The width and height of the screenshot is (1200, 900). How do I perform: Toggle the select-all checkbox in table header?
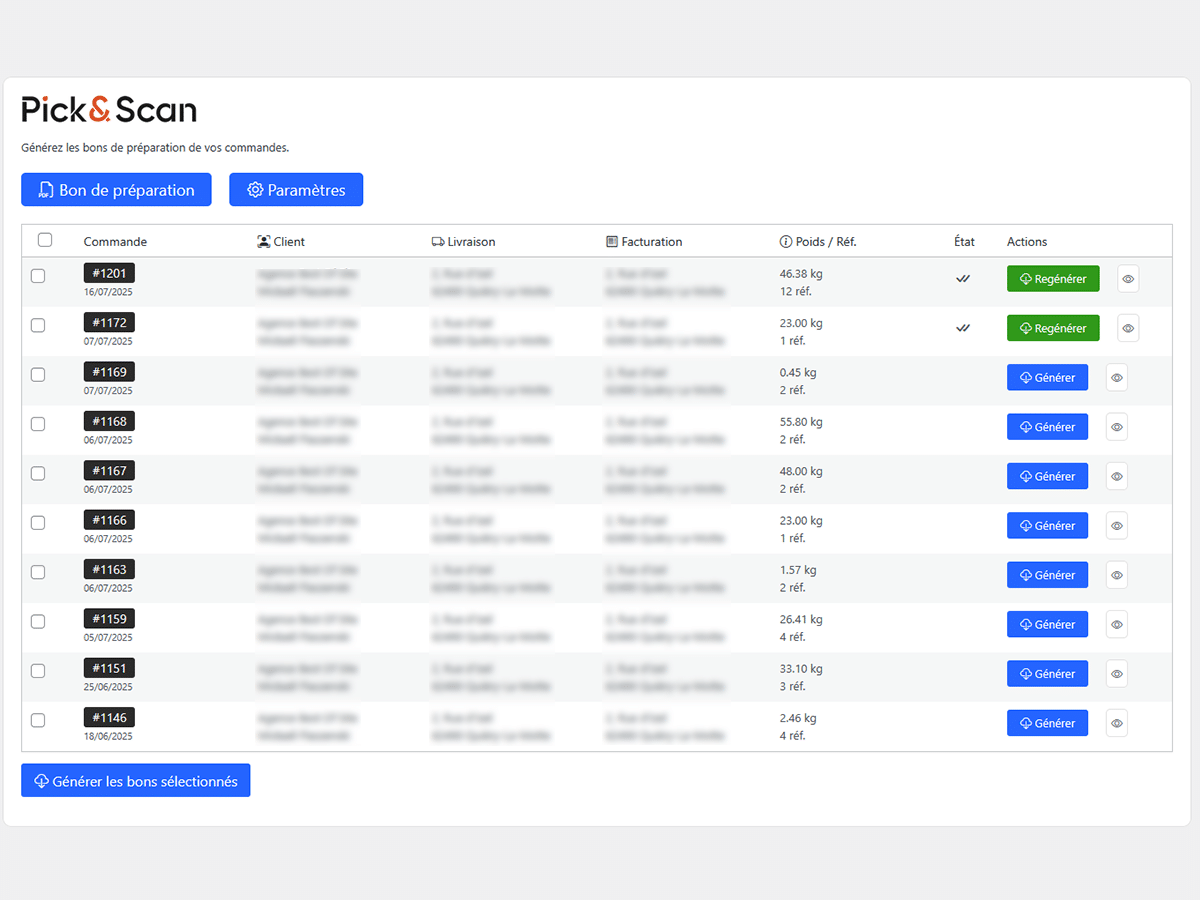pyautogui.click(x=45, y=240)
